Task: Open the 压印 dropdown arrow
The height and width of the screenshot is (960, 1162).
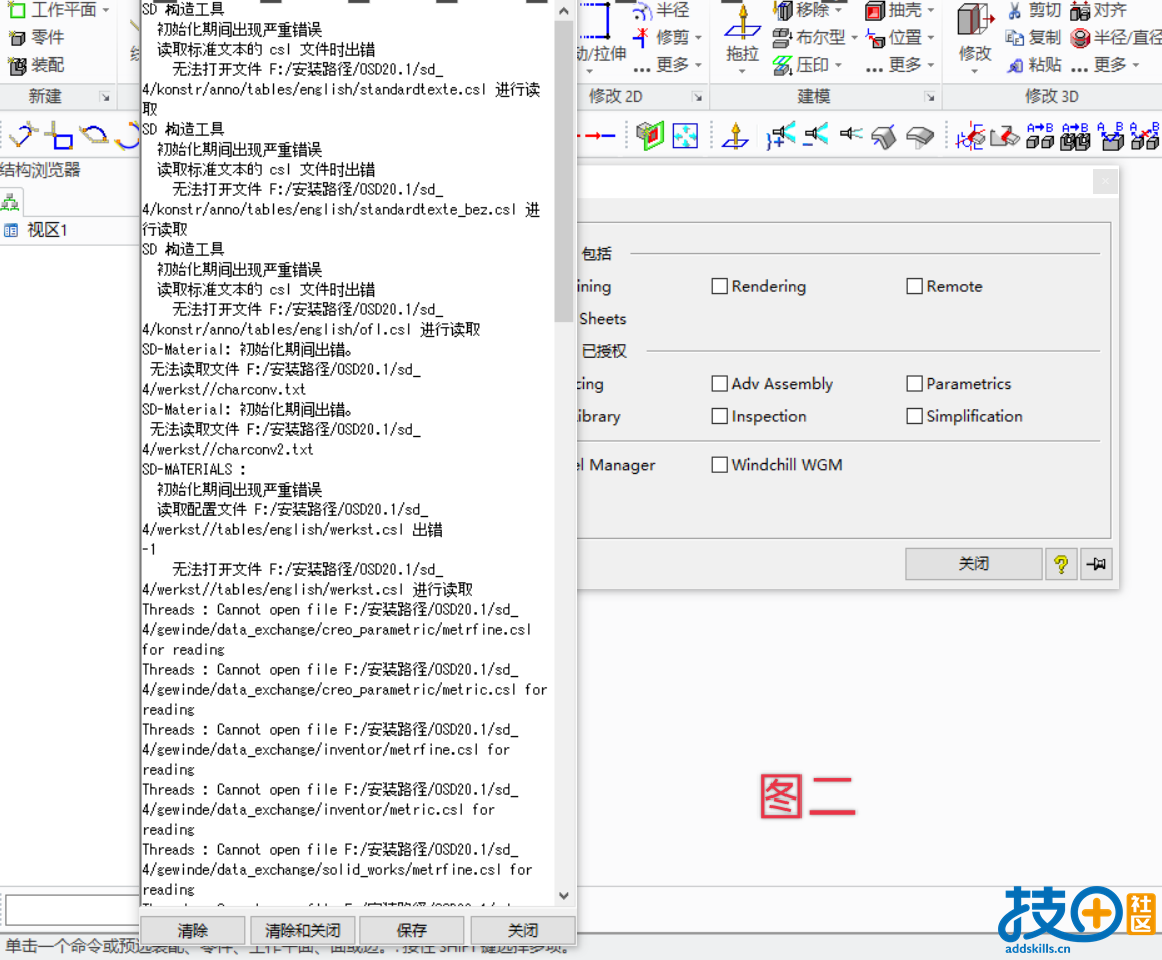Action: (838, 66)
